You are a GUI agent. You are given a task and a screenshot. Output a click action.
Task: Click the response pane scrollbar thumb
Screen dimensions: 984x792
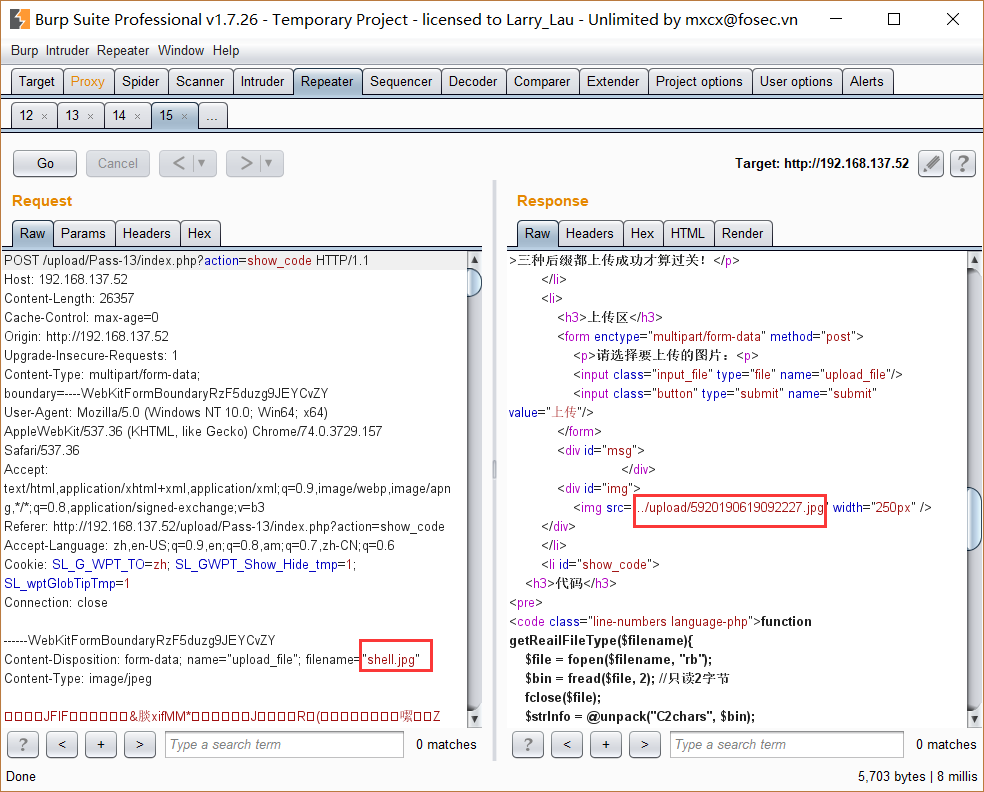click(x=974, y=520)
